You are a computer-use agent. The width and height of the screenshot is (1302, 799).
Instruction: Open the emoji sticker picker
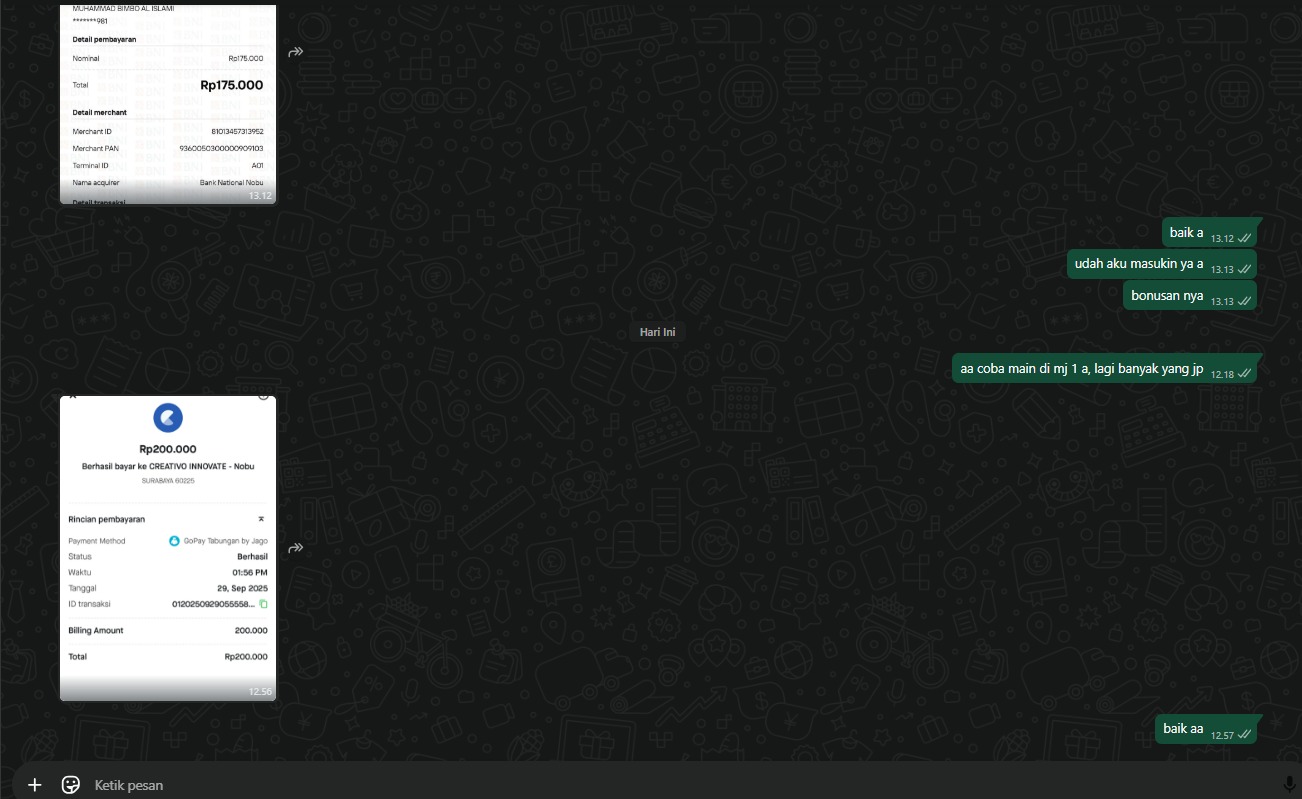pyautogui.click(x=71, y=785)
